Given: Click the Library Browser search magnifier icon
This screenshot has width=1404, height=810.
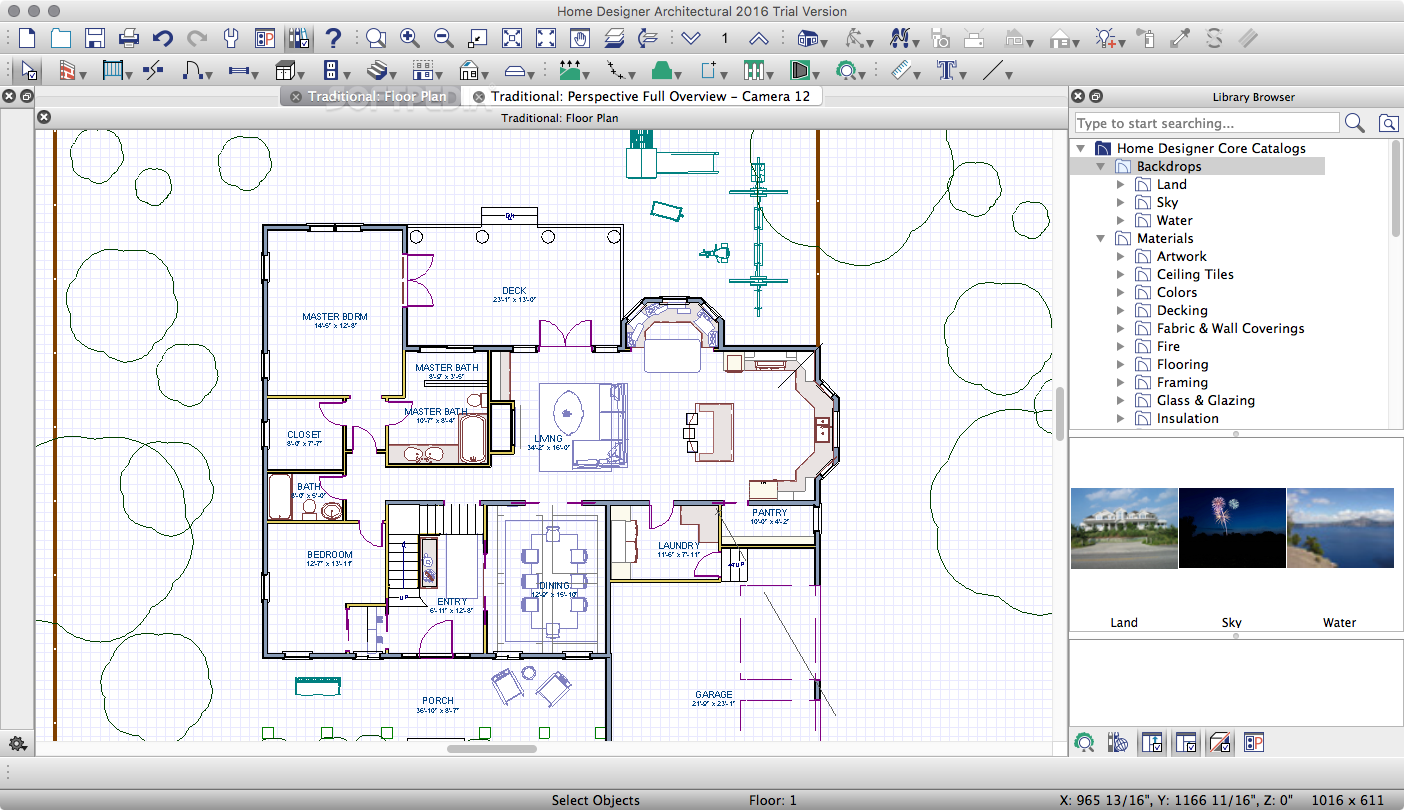Looking at the screenshot, I should pos(1354,123).
